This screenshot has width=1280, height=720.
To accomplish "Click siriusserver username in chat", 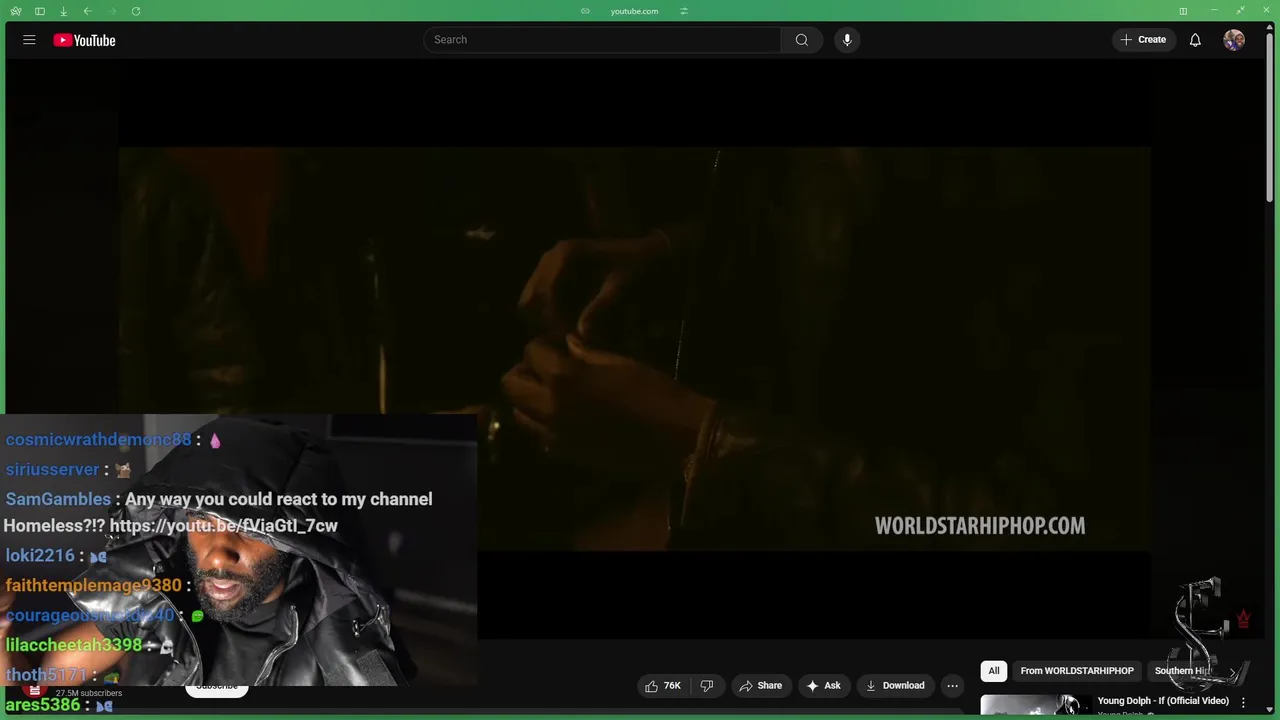I will coord(52,469).
